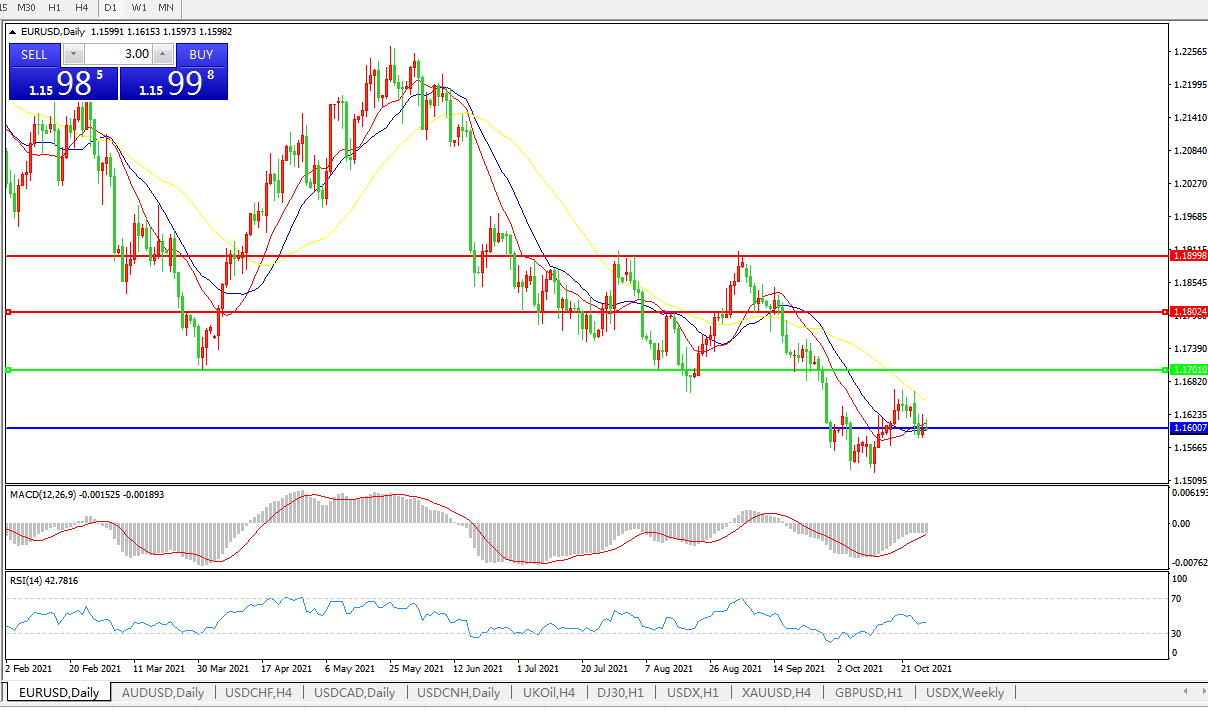Select the H1 timeframe button
1208x711 pixels.
pyautogui.click(x=55, y=8)
